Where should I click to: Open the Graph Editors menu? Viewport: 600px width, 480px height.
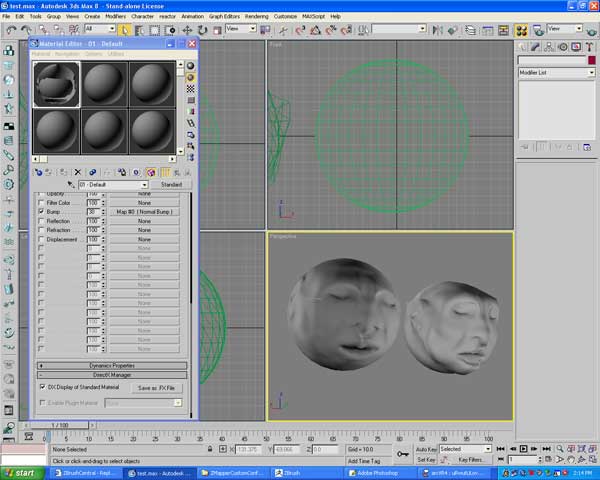tap(224, 16)
